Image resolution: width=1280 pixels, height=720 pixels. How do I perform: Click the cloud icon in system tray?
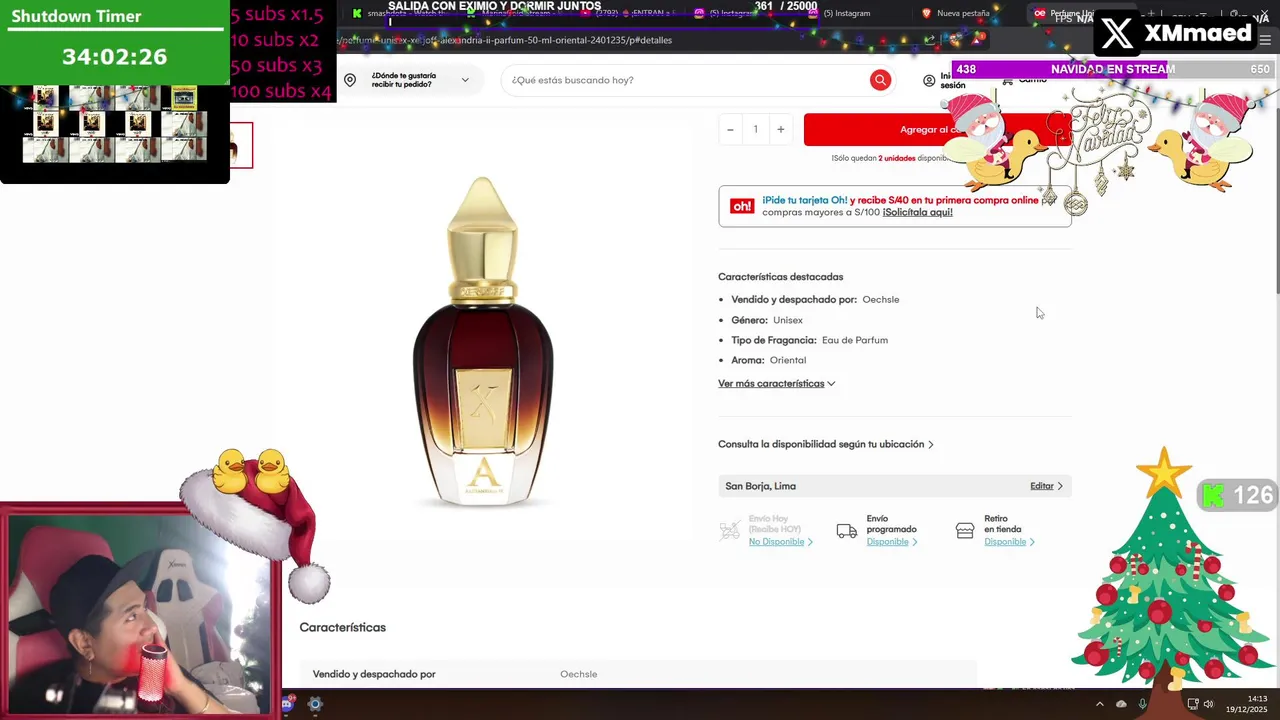tap(1121, 704)
